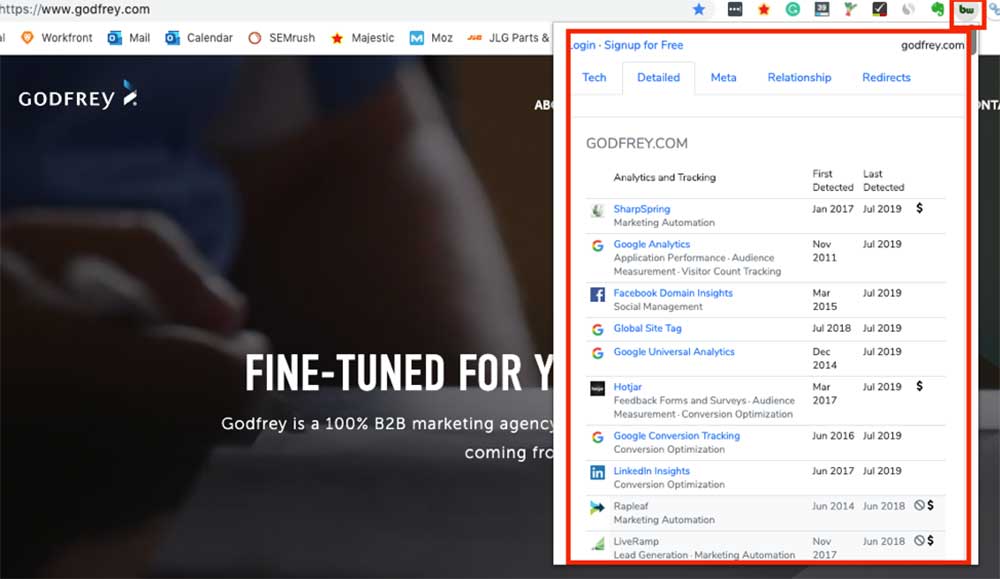Image resolution: width=1000 pixels, height=579 pixels.
Task: Open the extension icon showing number 39
Action: pyautogui.click(x=821, y=9)
